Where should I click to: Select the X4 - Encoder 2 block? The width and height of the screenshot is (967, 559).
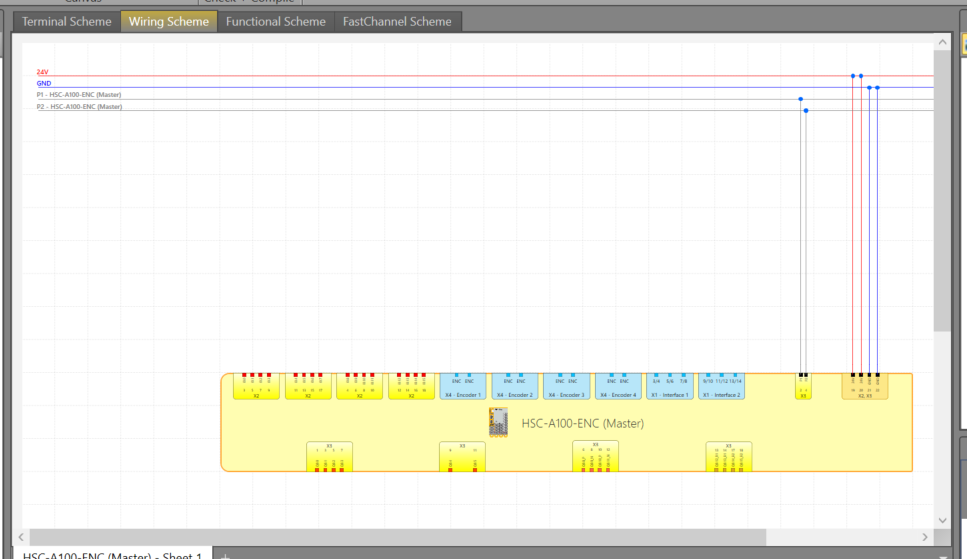click(515, 386)
